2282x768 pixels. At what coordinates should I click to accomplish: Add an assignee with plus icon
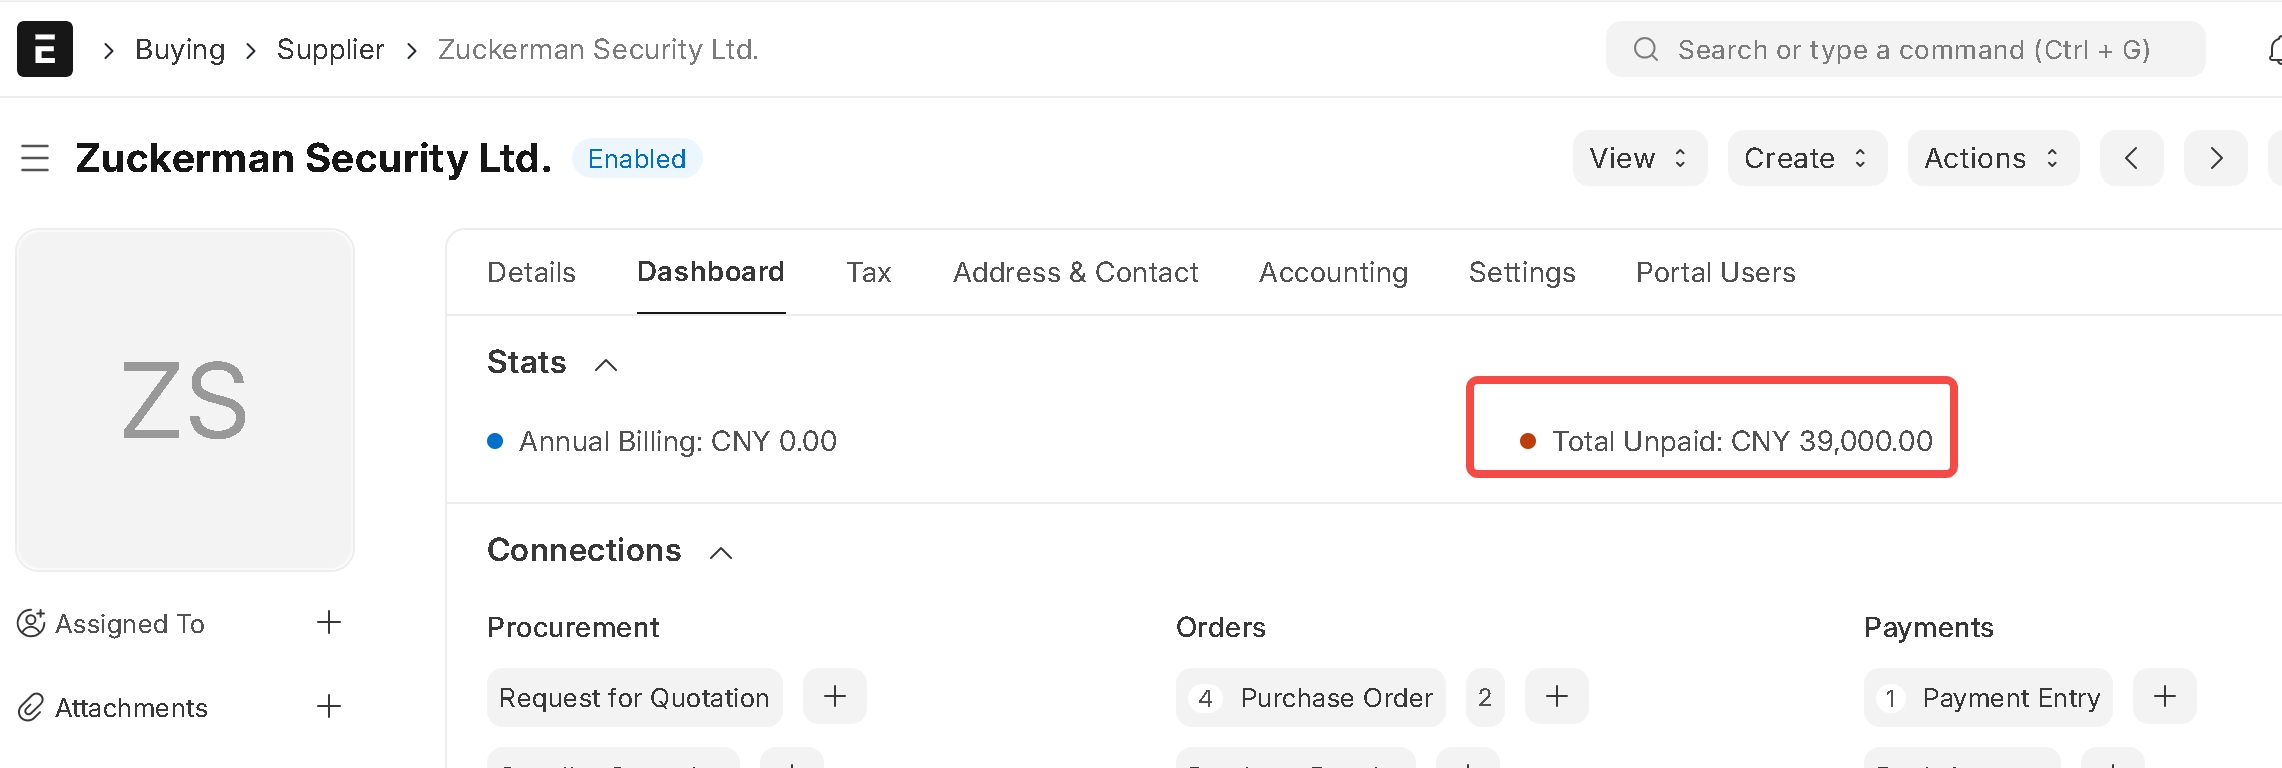(x=329, y=623)
